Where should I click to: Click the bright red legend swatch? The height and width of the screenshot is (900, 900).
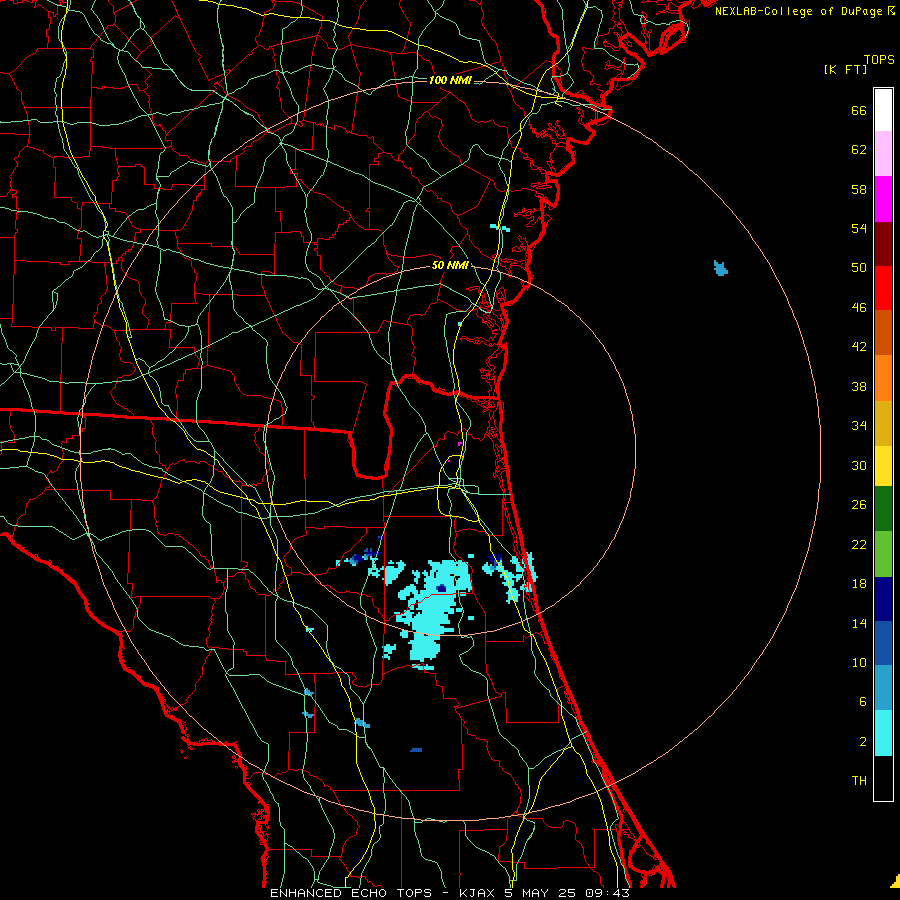[x=883, y=288]
